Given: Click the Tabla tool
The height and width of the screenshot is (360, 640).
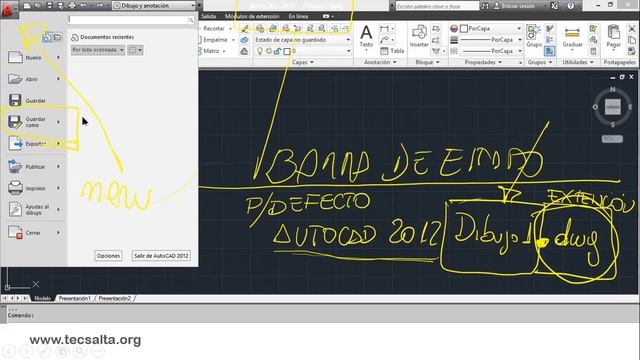Looking at the screenshot, I should click(x=392, y=51).
